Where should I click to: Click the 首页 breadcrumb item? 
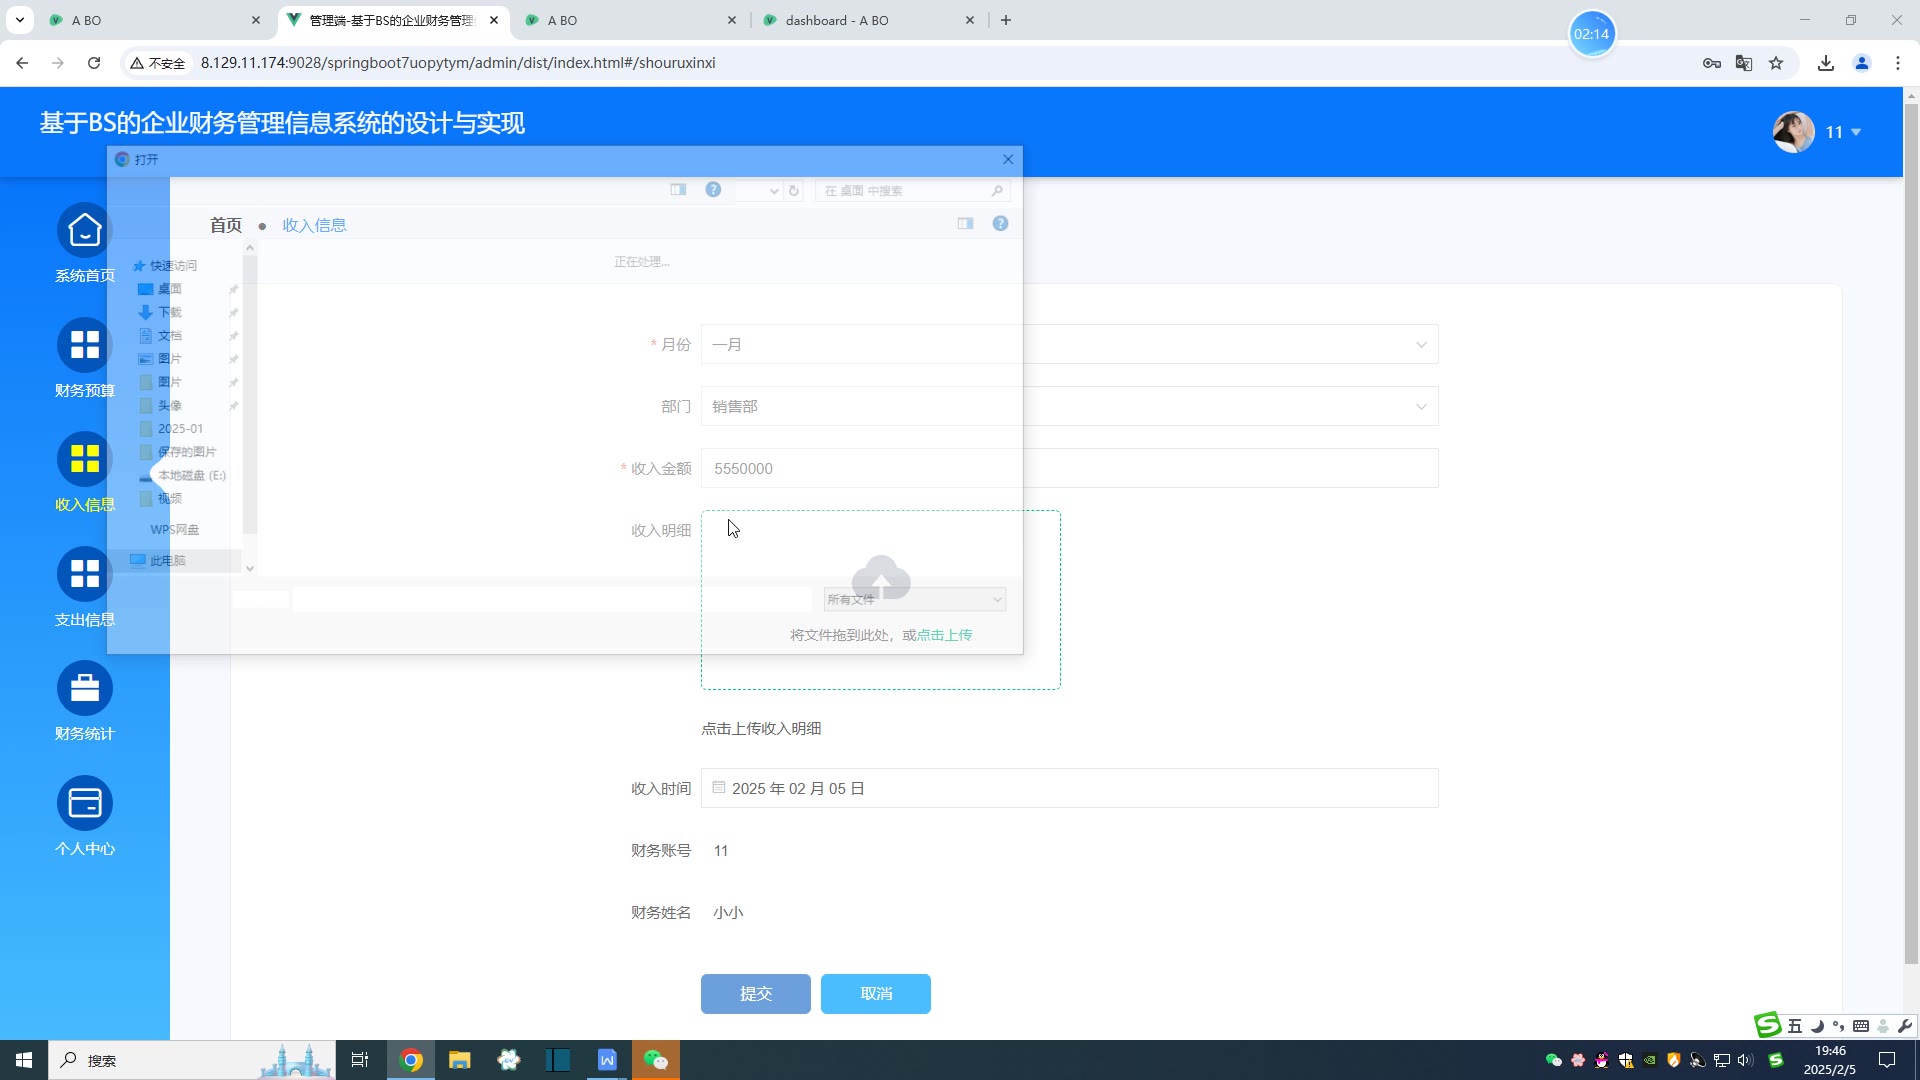tap(226, 225)
